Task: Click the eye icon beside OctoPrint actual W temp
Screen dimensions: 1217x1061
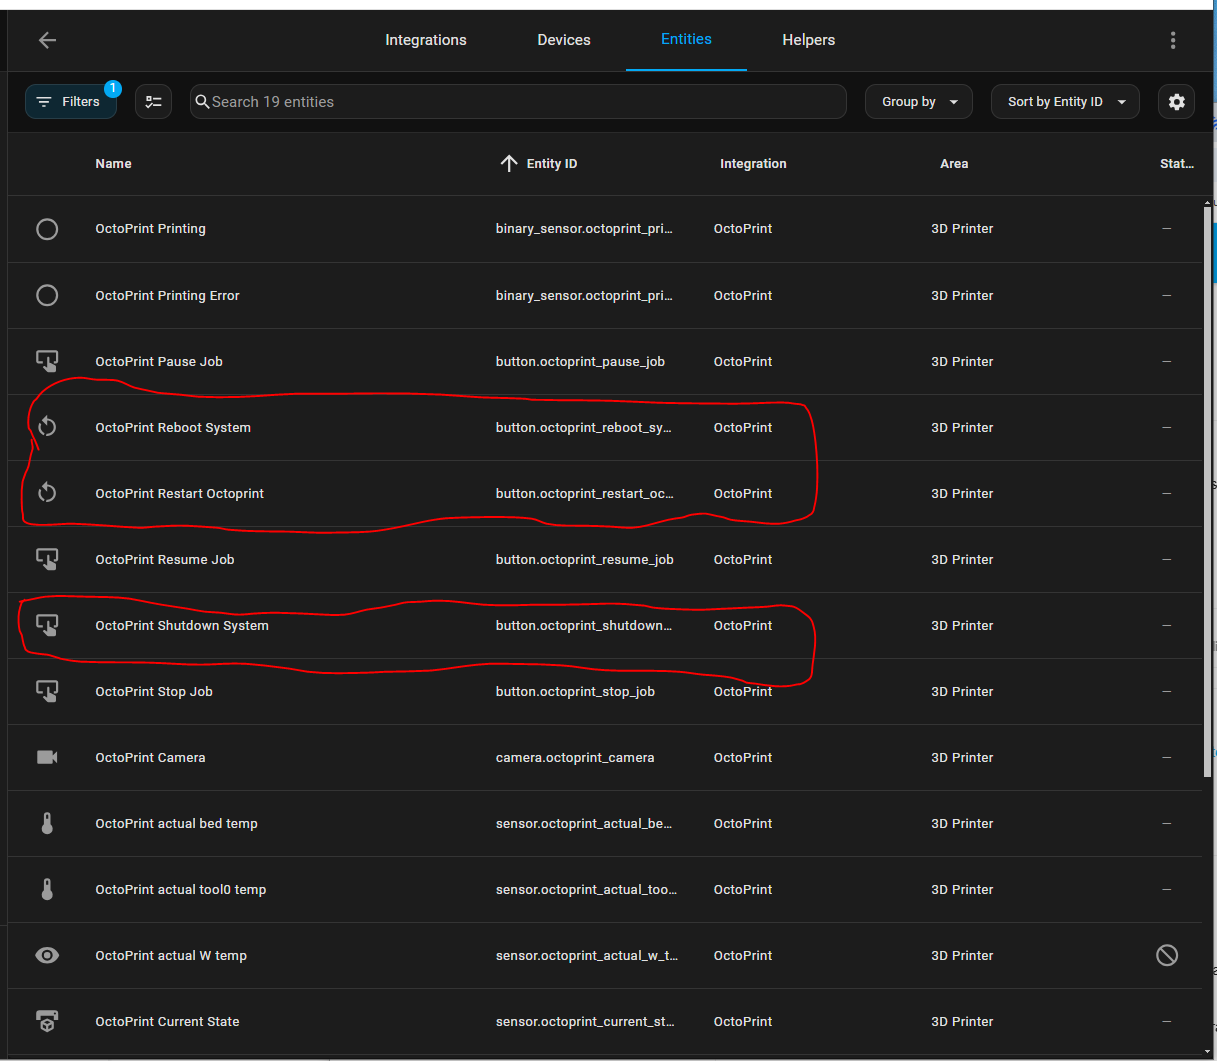Action: click(x=47, y=955)
